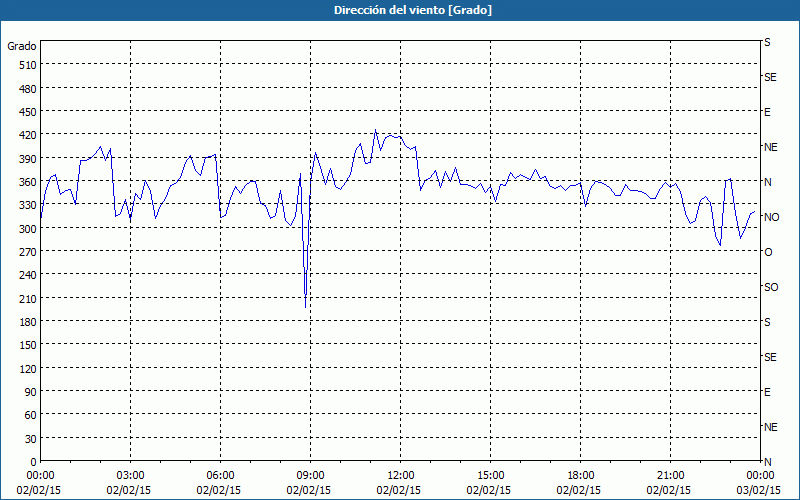Screen dimensions: 800x500
Task: Click the 390 degree axis label
Action: [28, 159]
